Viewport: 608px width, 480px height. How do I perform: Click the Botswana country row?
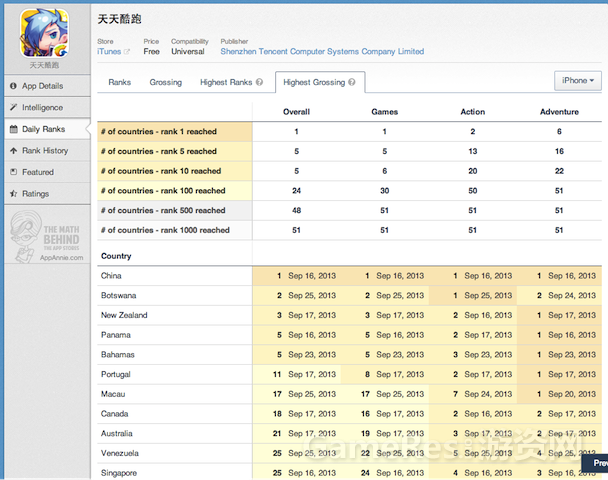[x=349, y=295]
